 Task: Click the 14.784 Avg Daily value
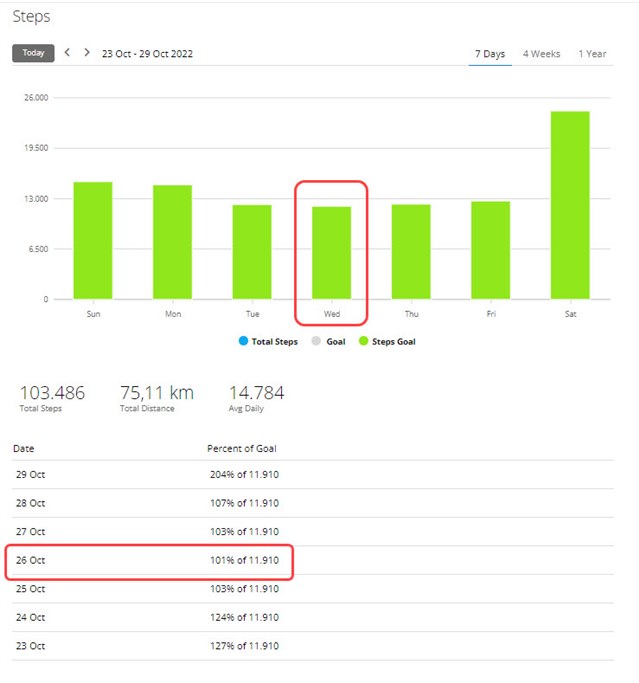[x=257, y=393]
